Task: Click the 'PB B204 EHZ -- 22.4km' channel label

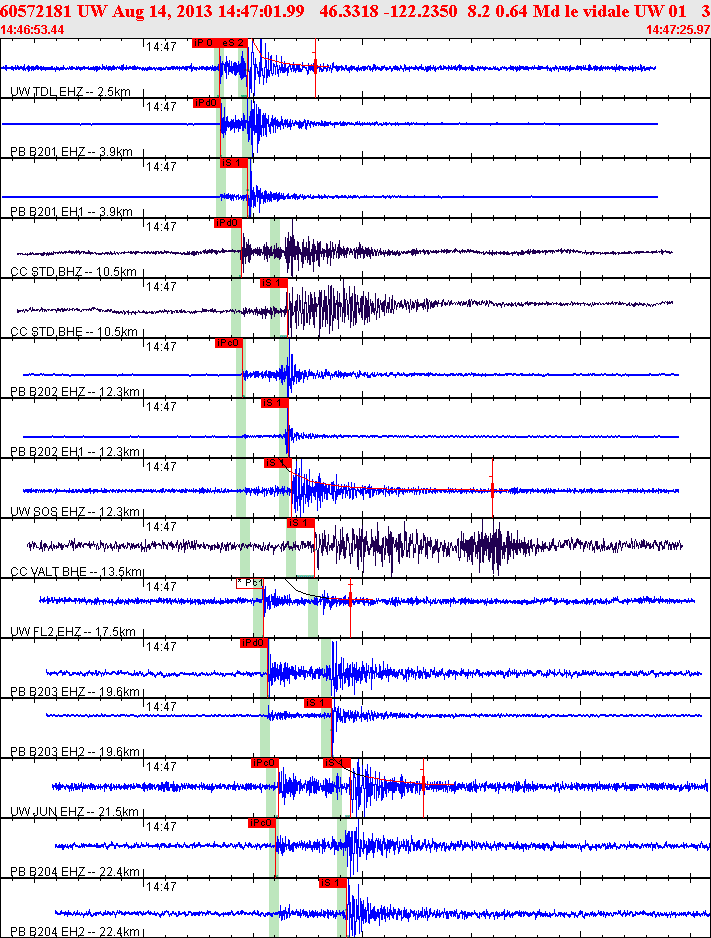Action: point(75,872)
